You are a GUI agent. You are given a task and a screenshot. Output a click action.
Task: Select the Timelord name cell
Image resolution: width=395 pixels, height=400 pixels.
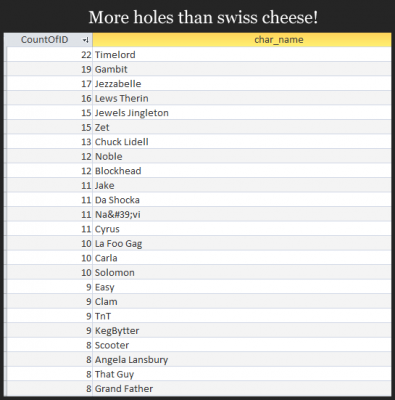tap(242, 55)
